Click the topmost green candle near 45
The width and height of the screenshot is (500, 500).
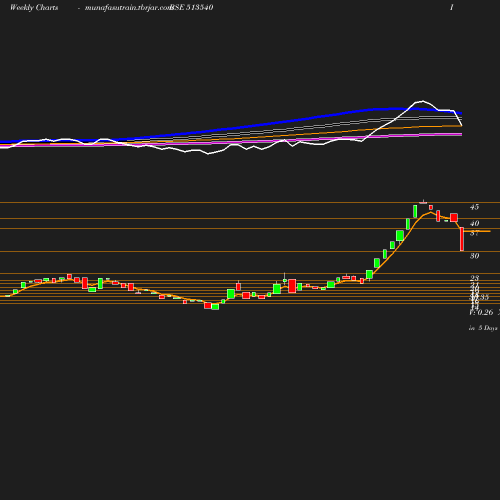coord(415,211)
